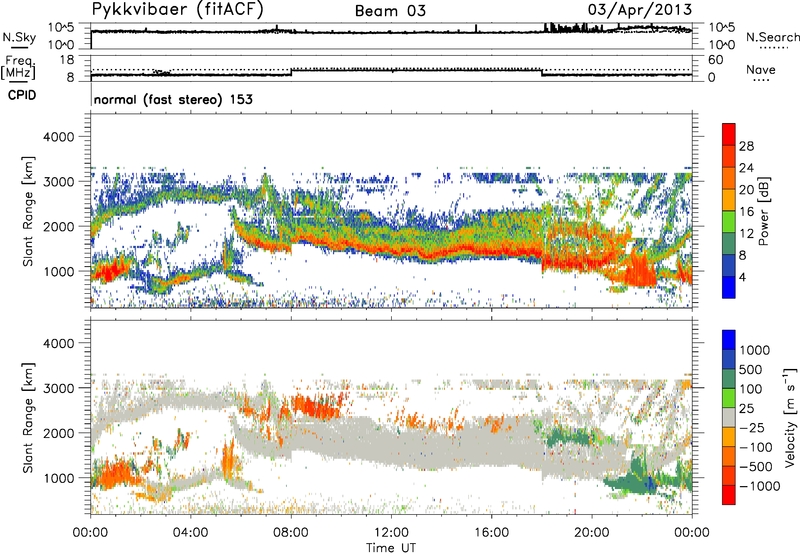This screenshot has height=554, width=800.
Task: Click the blue top of velocity colorbar
Action: [729, 340]
